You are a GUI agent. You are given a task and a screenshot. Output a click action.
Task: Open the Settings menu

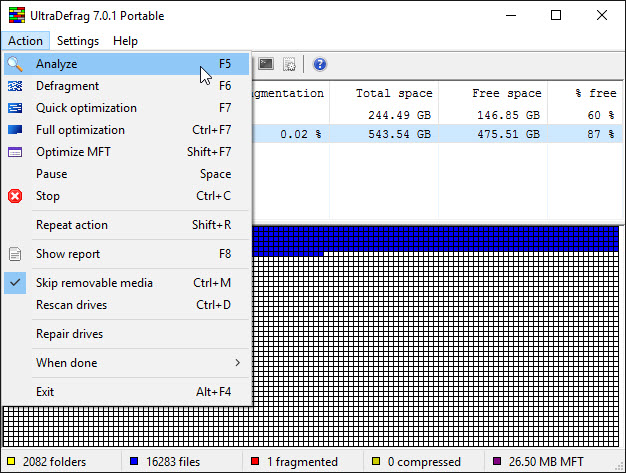78,41
